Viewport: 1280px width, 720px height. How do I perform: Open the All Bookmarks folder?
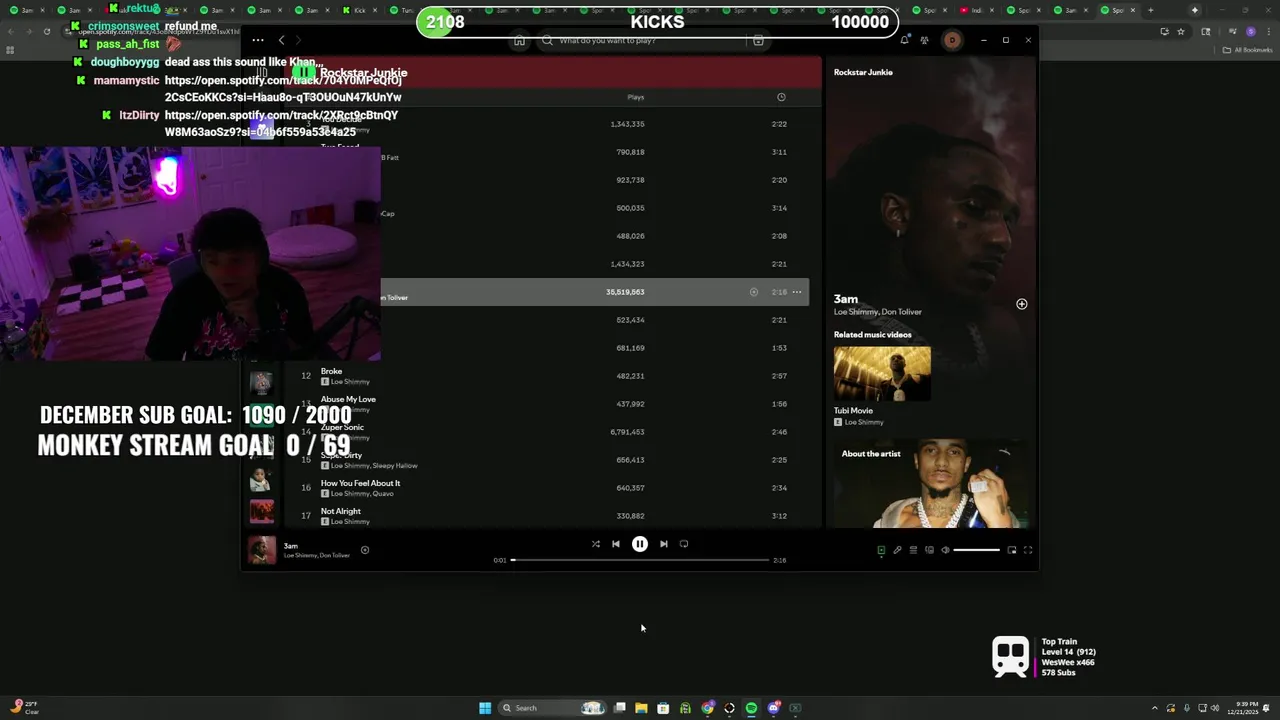(1248, 49)
